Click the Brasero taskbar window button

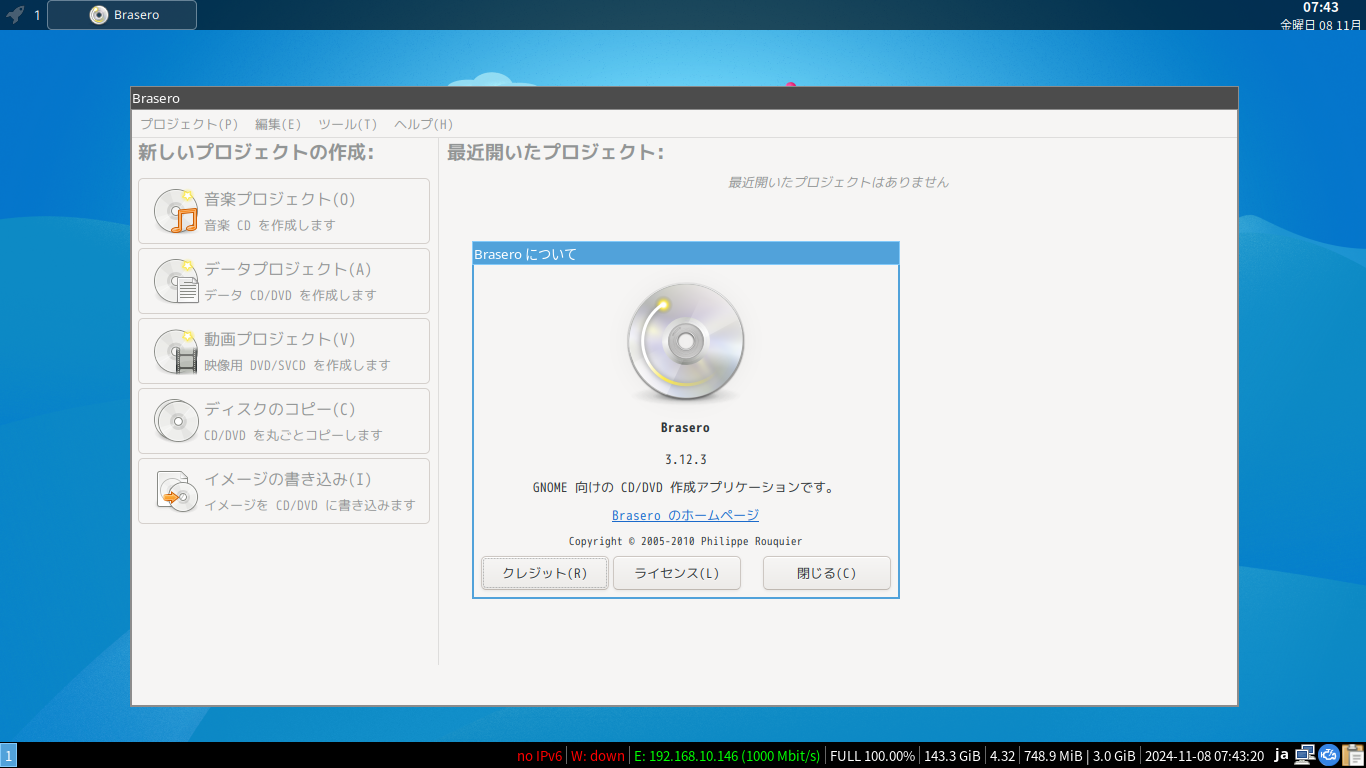[122, 15]
